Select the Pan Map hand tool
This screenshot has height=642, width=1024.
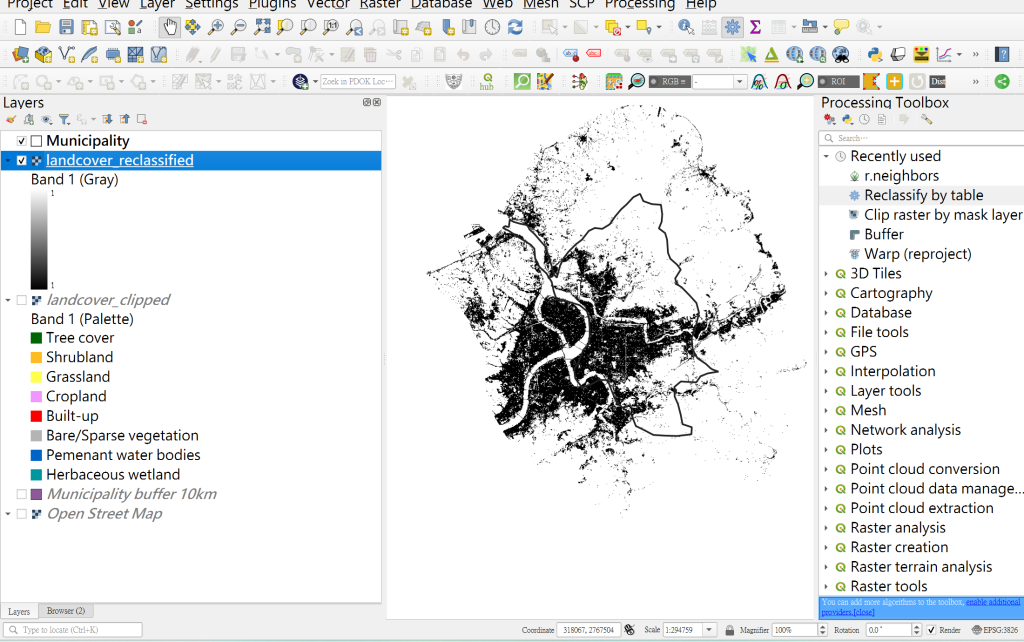[x=170, y=27]
